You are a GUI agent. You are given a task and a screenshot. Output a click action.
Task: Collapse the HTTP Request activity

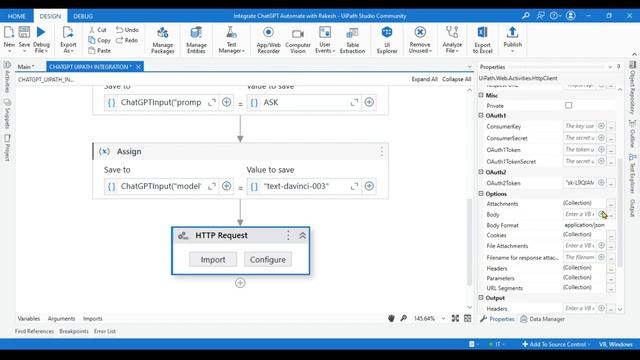pyautogui.click(x=302, y=236)
